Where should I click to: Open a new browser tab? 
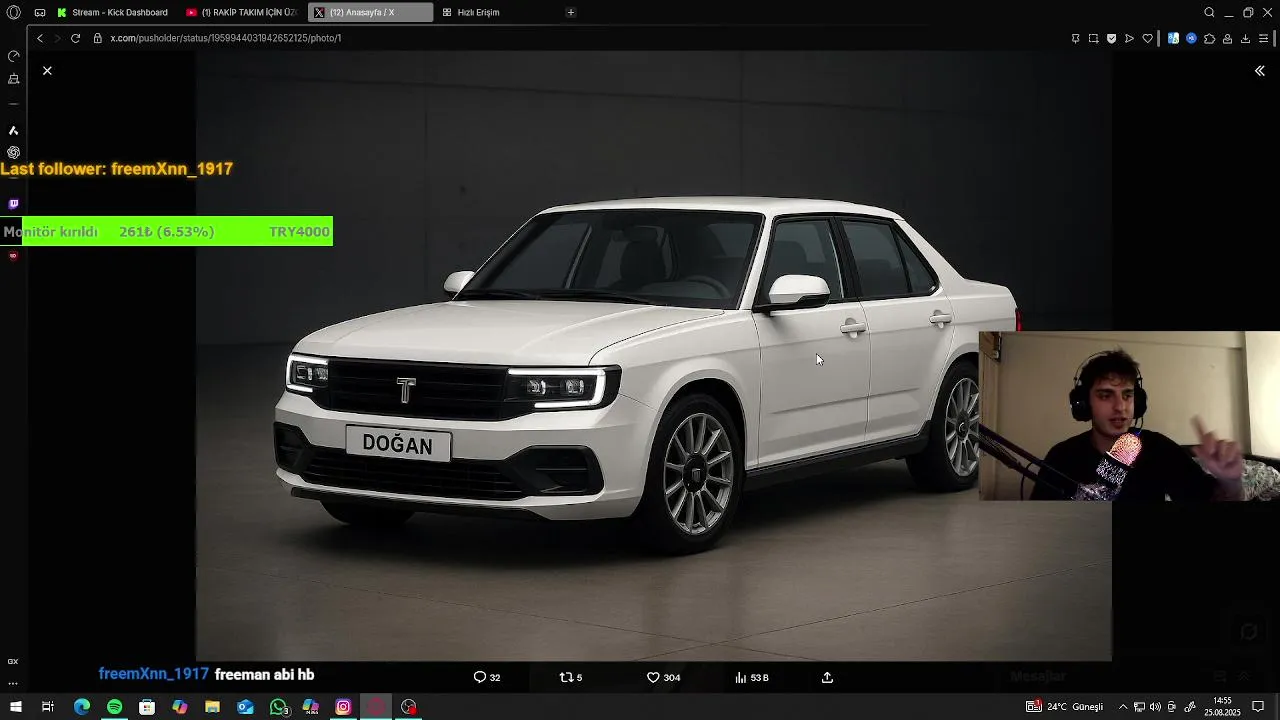click(571, 12)
